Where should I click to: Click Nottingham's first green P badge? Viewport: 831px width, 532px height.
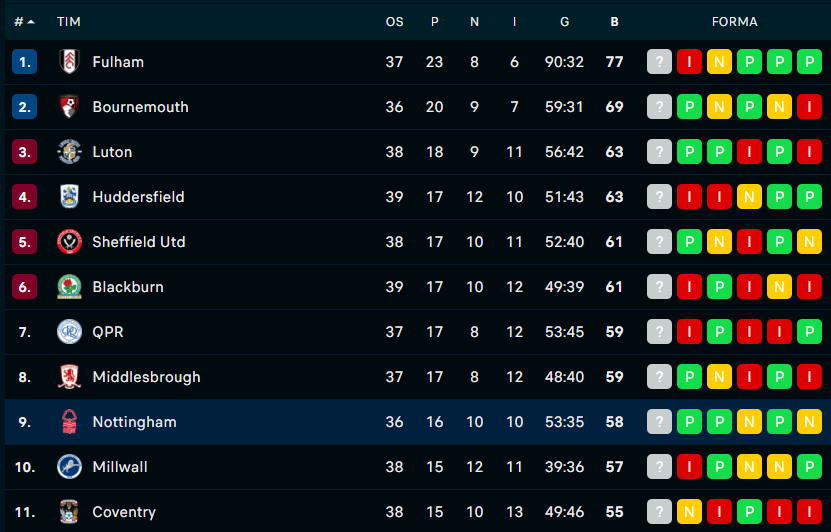point(689,422)
